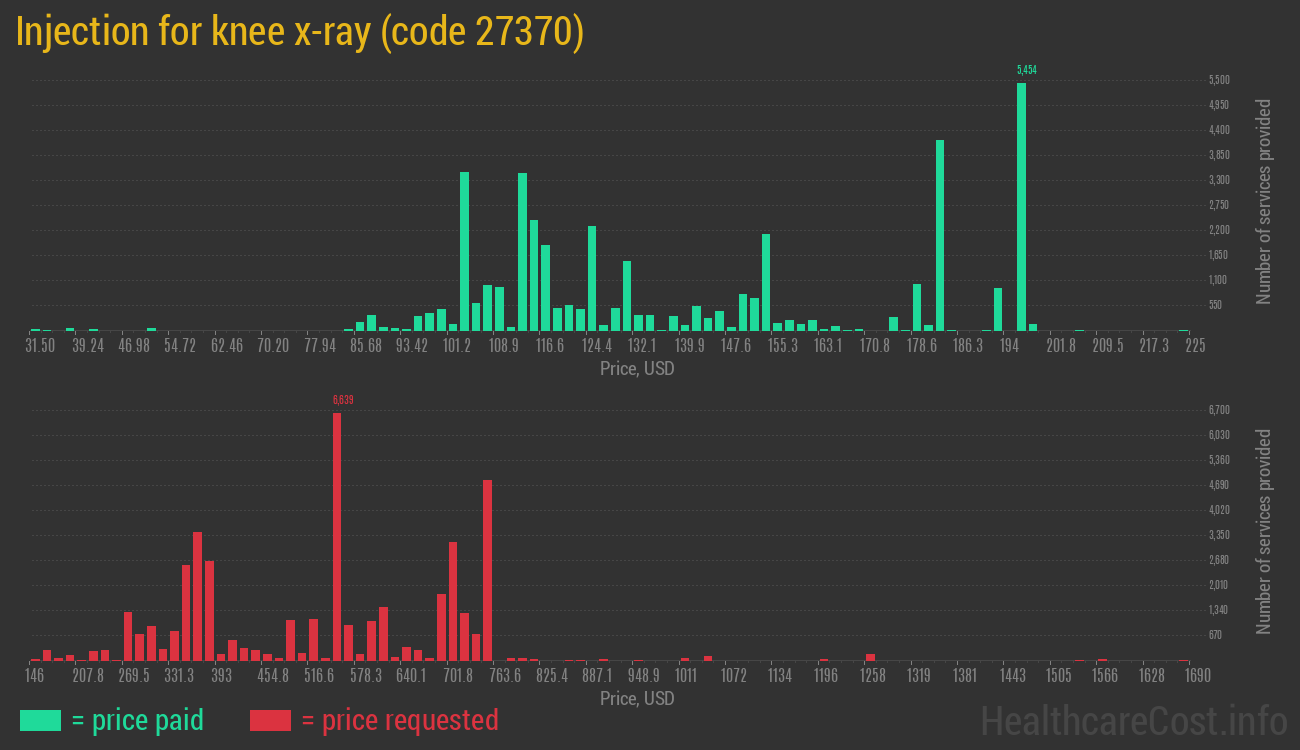The image size is (1300, 750).
Task: Click the 1690 tick on the bottom x-axis
Action: (1197, 676)
